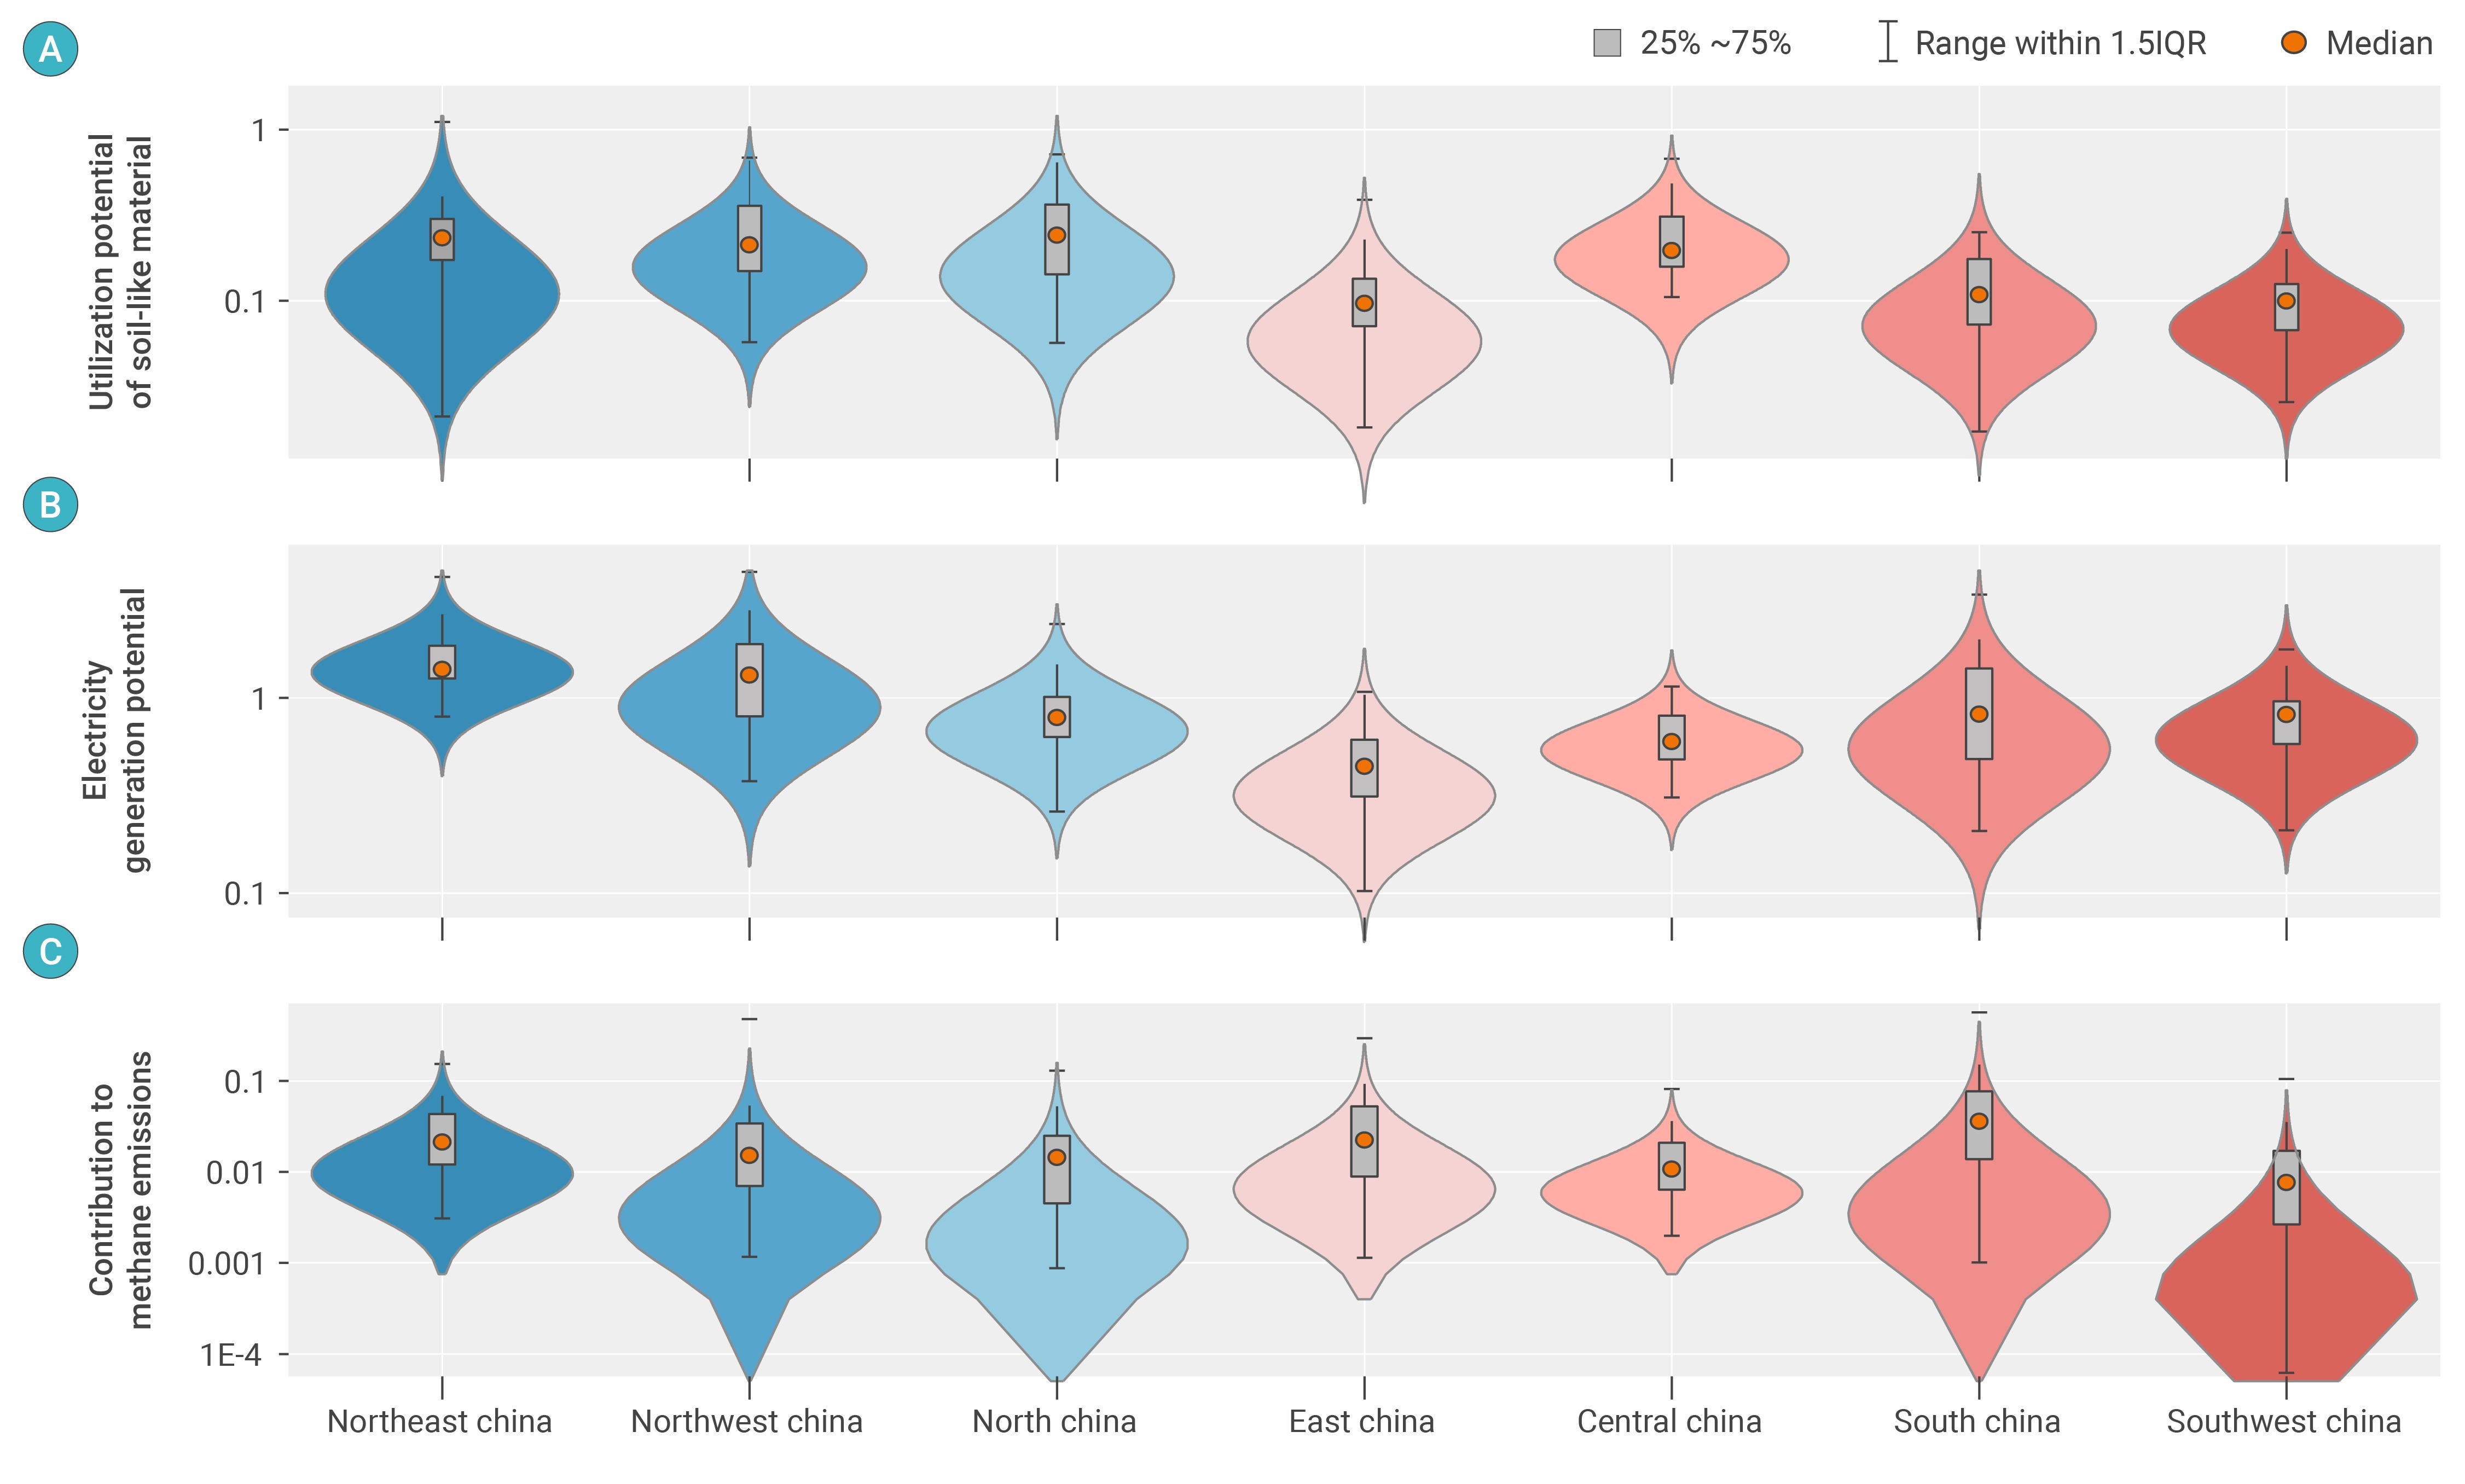Select the "Northeast china" x-axis label
The image size is (2465, 1484).
[439, 1421]
